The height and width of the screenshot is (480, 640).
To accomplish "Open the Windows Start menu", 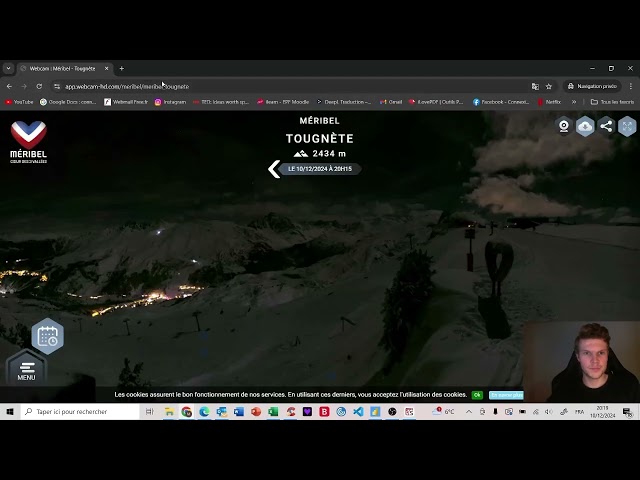I will click(10, 411).
